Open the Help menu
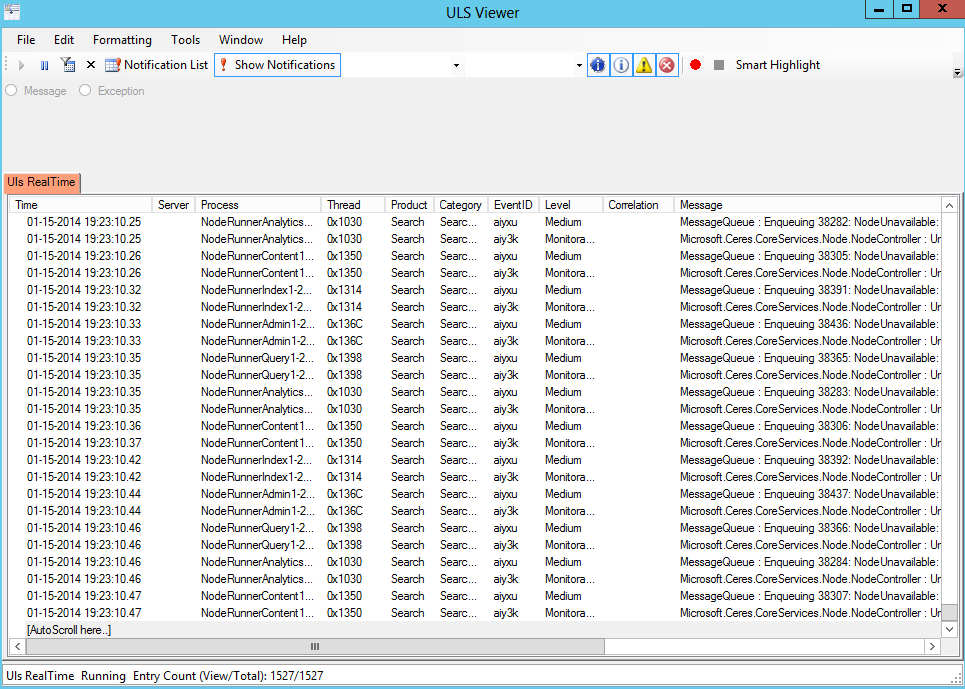965x689 pixels. (x=294, y=40)
